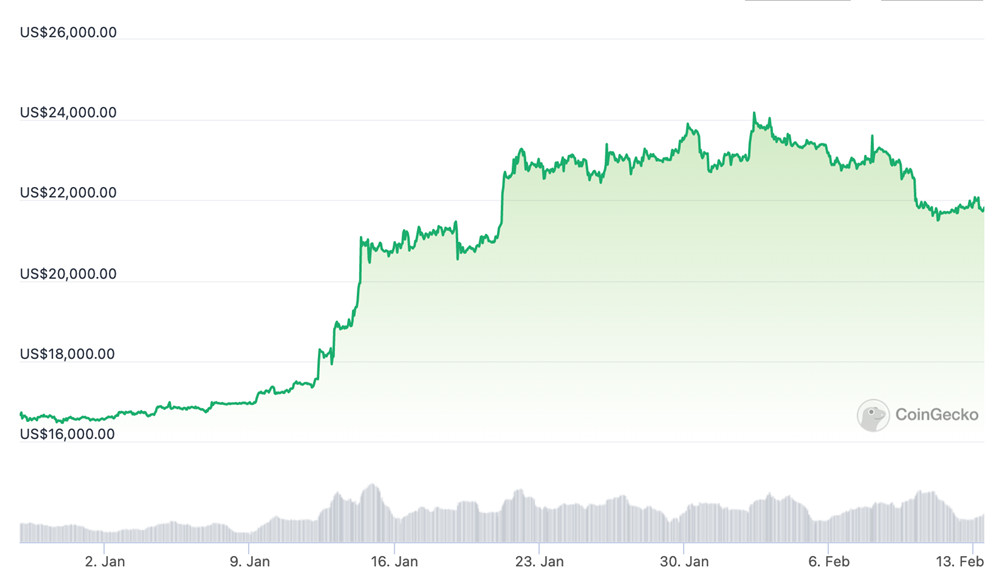Image resolution: width=1000 pixels, height=585 pixels.
Task: Click the 16. Jan date label
Action: [x=395, y=562]
